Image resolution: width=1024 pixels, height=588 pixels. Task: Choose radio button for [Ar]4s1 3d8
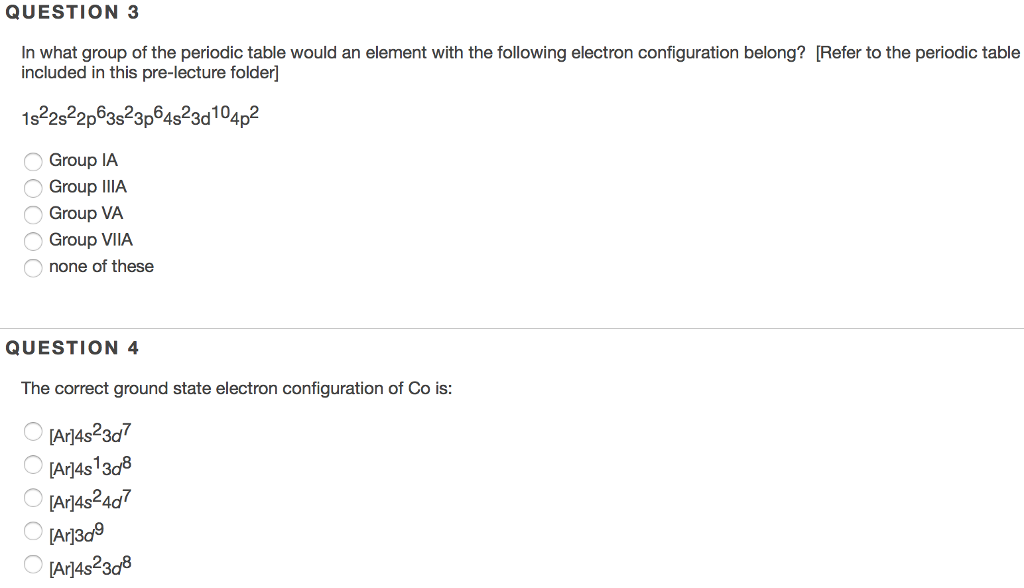tap(34, 465)
